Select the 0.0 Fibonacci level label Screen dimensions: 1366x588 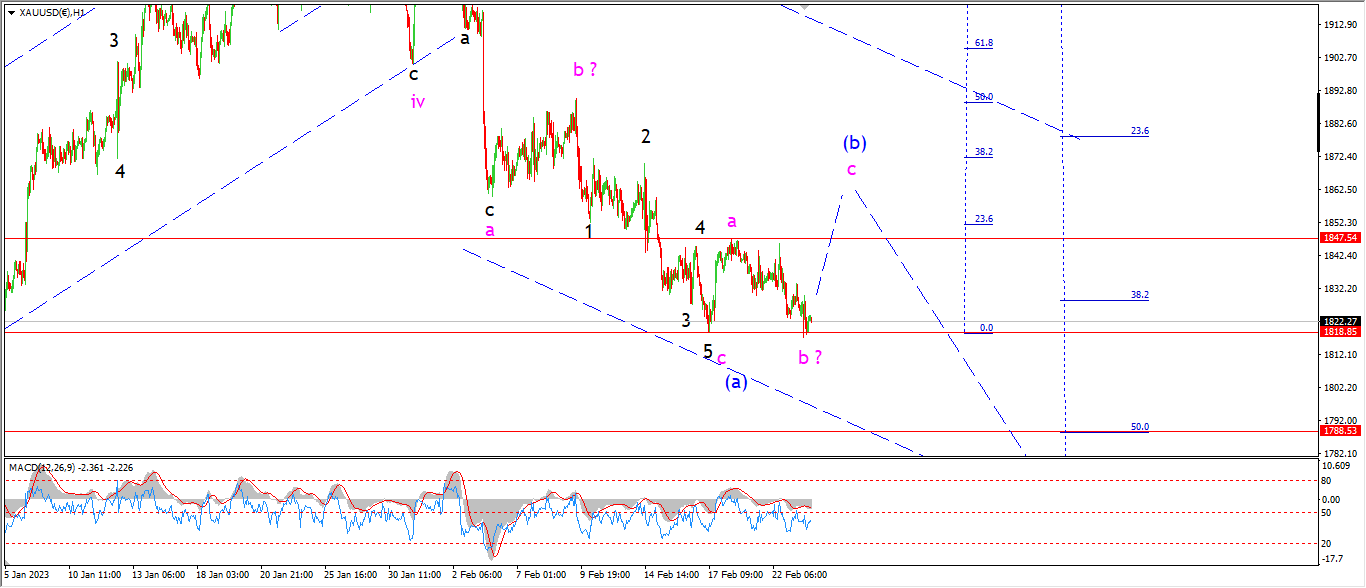point(986,327)
